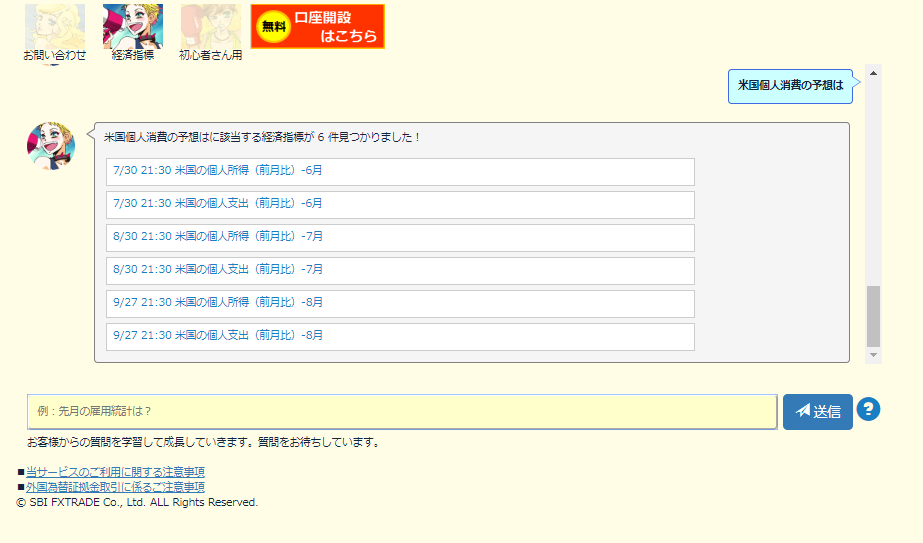923x543 pixels.
Task: Open 7/30 米国の個人所得 6月 result
Action: (x=400, y=171)
